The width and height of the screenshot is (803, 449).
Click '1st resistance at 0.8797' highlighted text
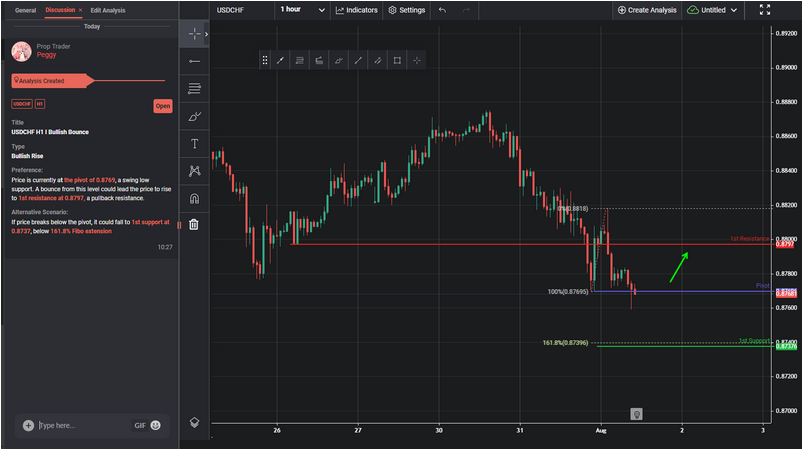(x=51, y=198)
